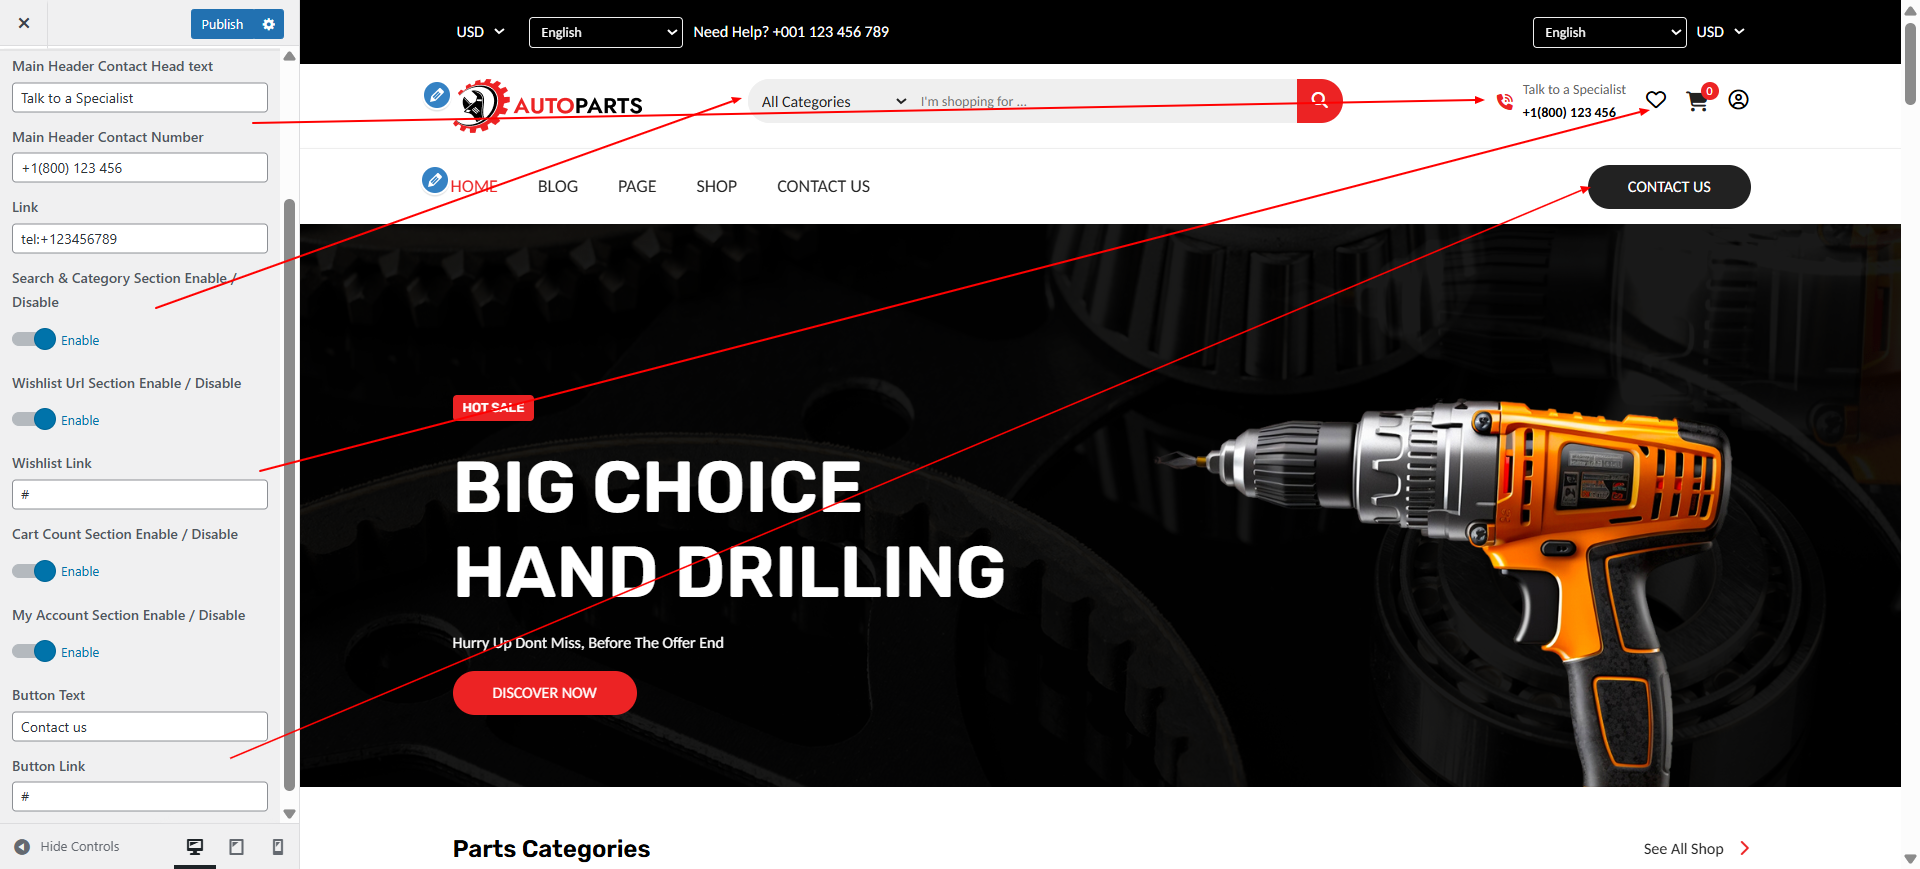Open the BLOG menu item
Viewport: 1920px width, 869px height.
pyautogui.click(x=558, y=186)
